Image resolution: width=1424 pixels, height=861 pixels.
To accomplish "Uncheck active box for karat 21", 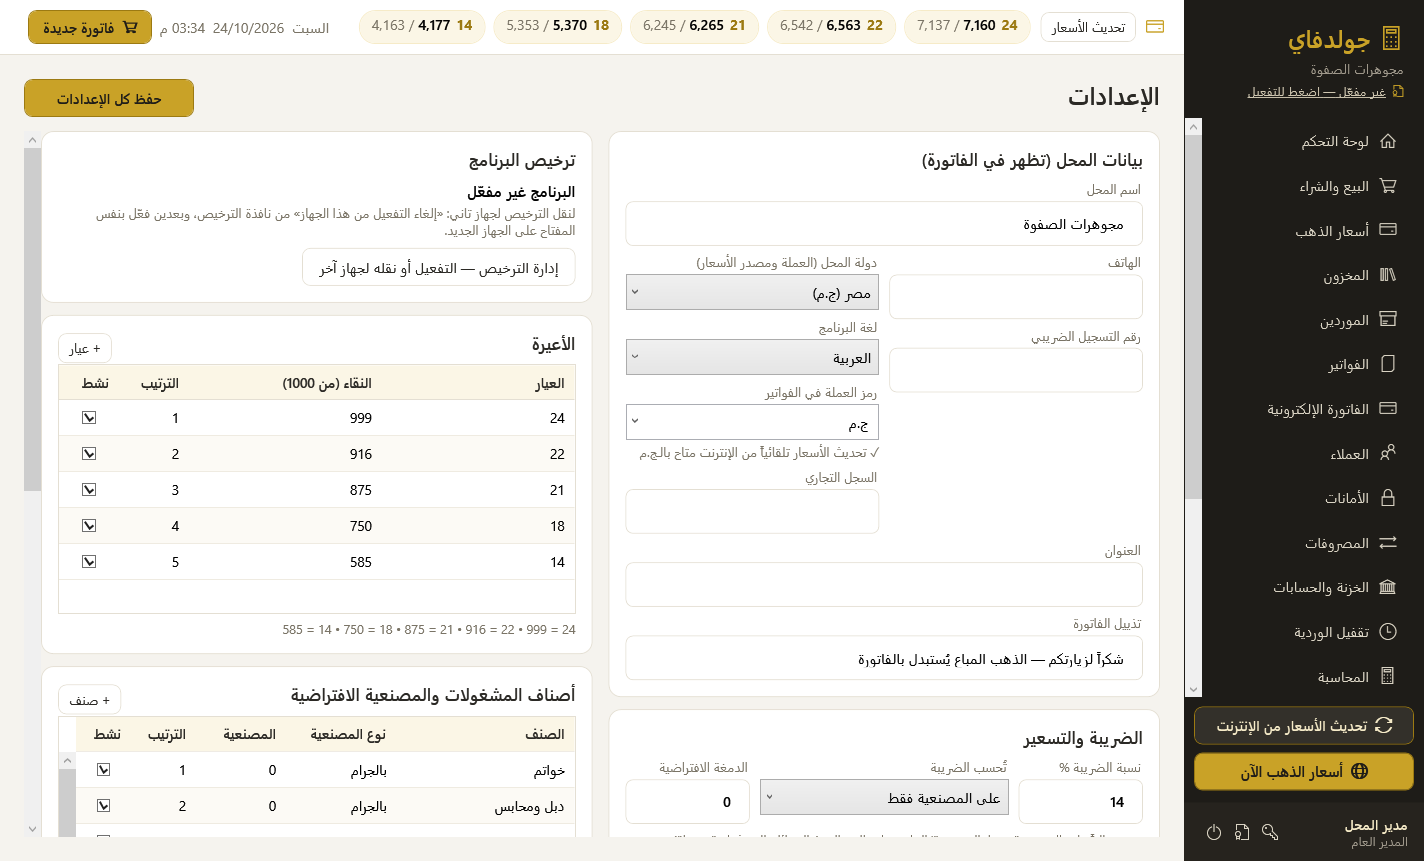I will click(89, 490).
